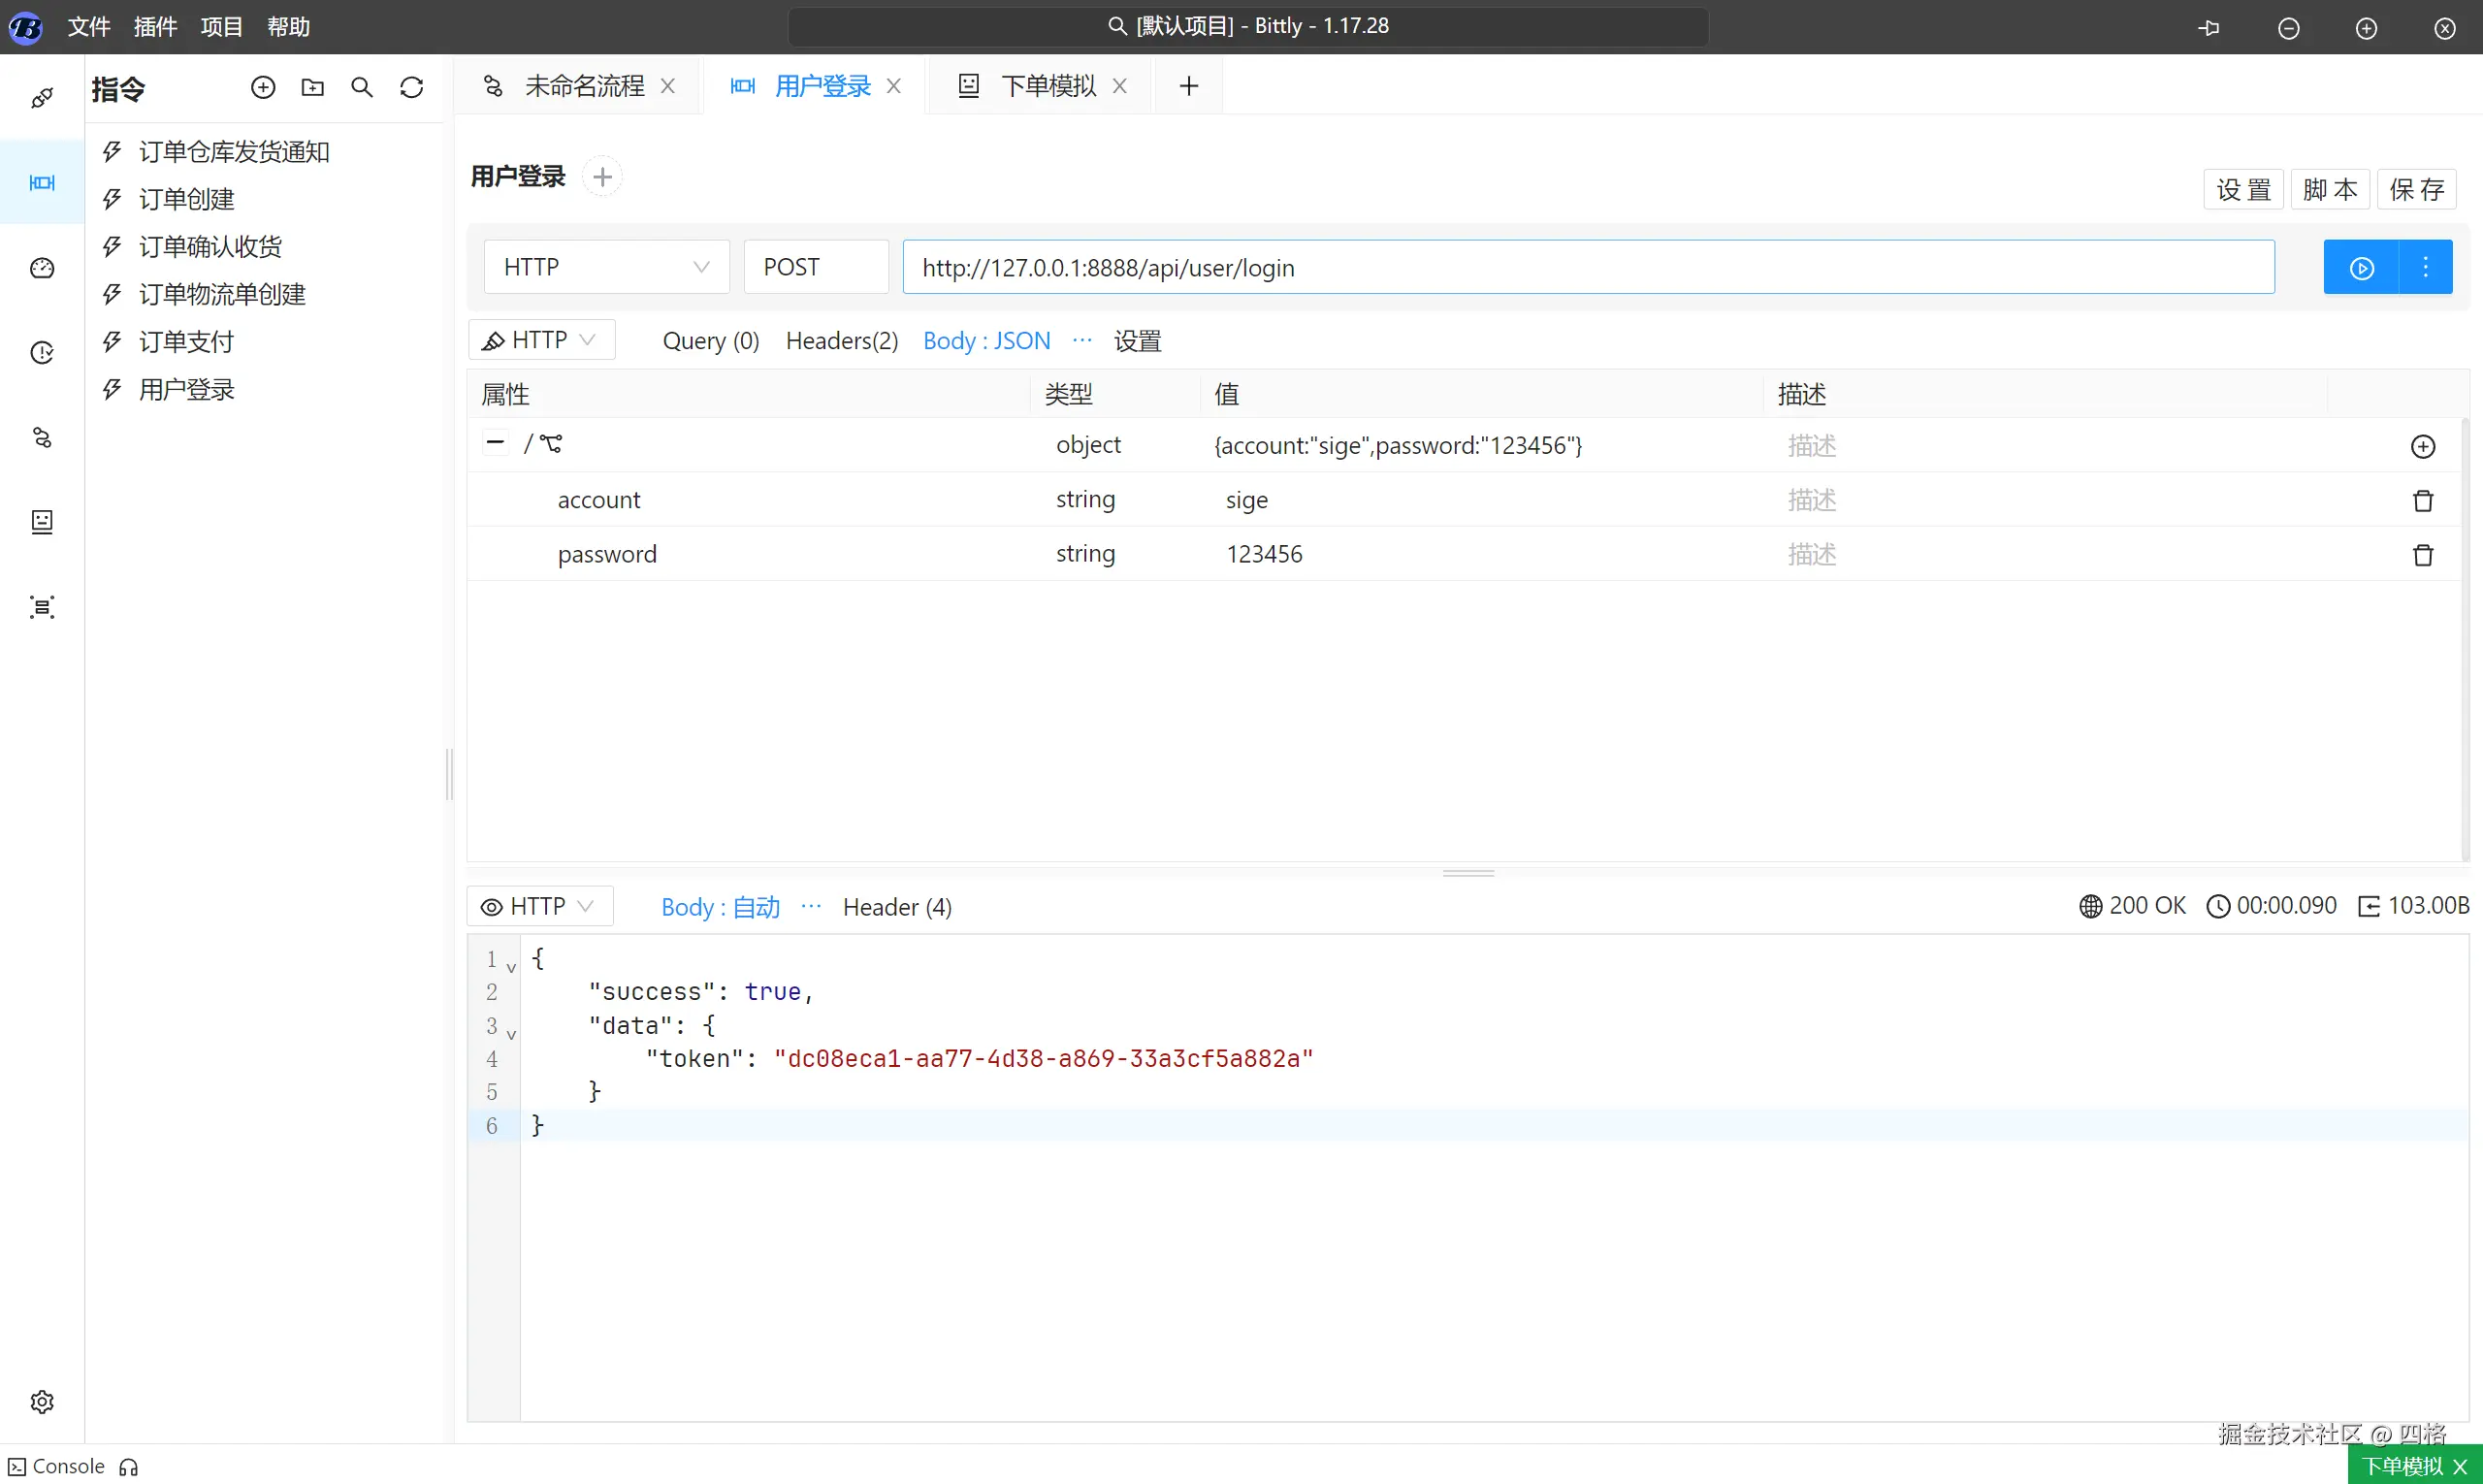Open the HTTP protocol dropdown
Image resolution: width=2483 pixels, height=1484 pixels.
605,267
